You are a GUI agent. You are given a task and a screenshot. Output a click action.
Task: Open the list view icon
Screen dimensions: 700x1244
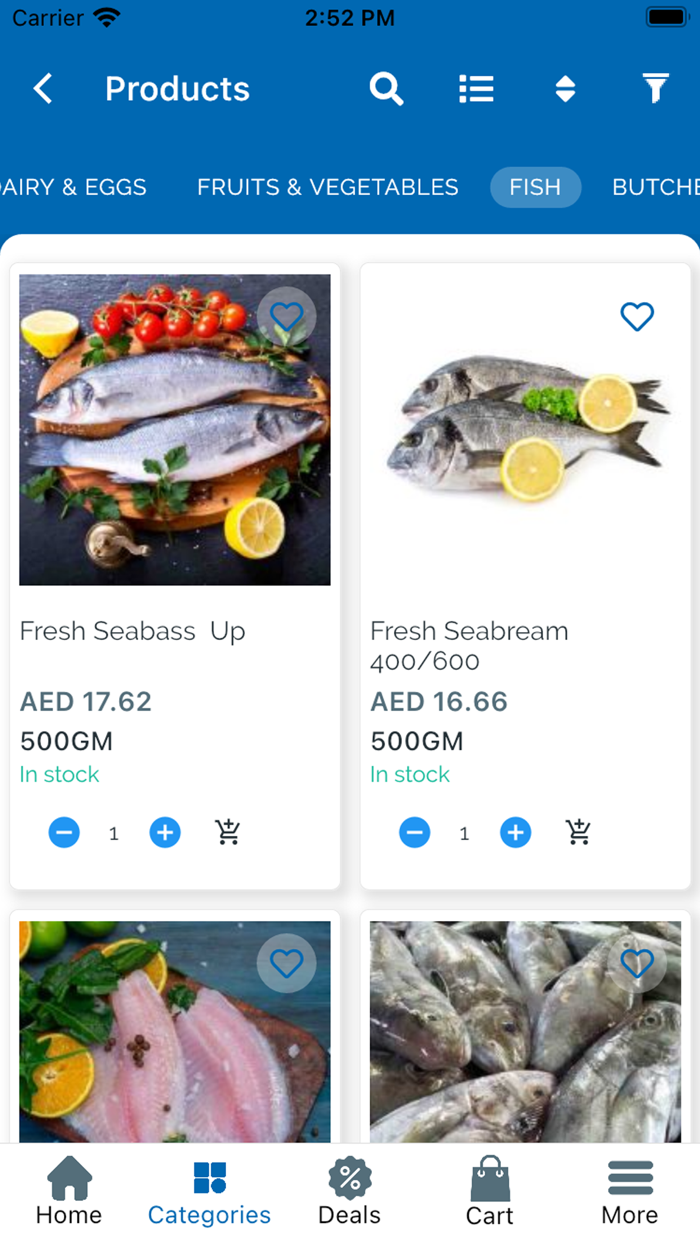tap(476, 88)
